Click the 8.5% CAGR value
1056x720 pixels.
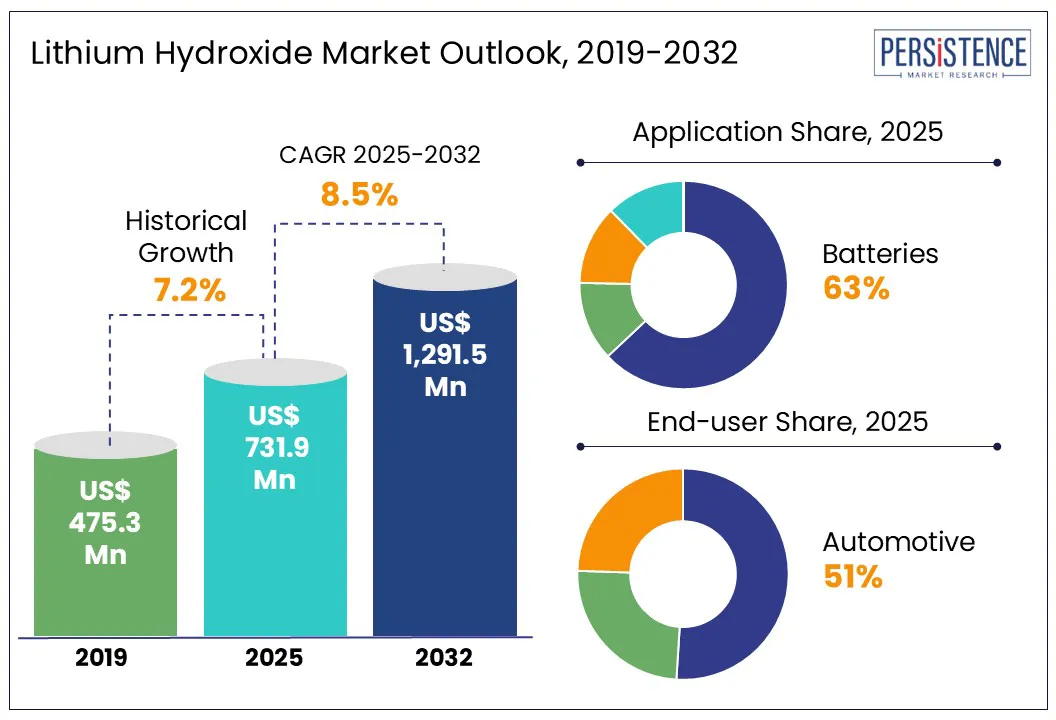click(x=359, y=194)
